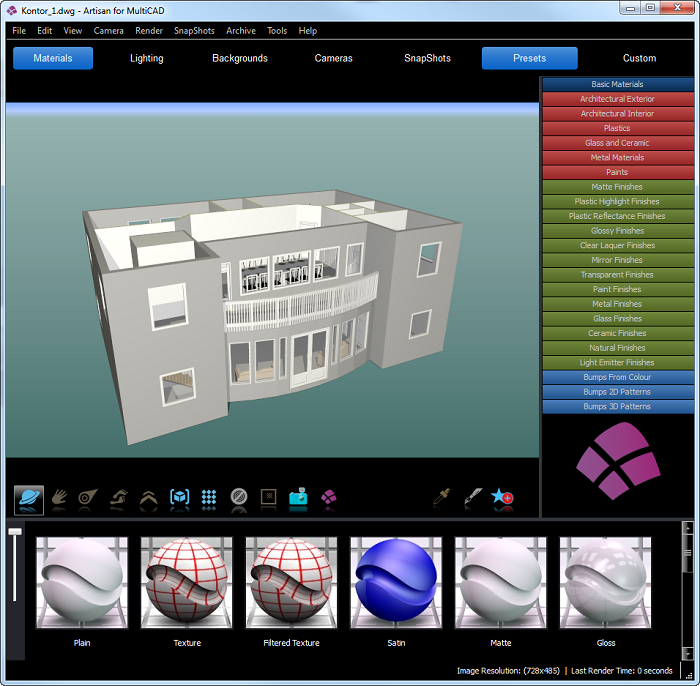Select the hand pan tool

(x=59, y=497)
